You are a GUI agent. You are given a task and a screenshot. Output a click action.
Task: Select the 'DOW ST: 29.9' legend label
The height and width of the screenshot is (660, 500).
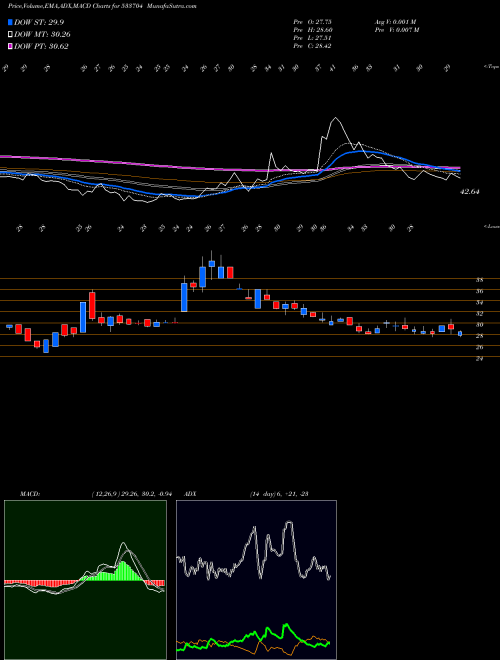[x=39, y=22]
